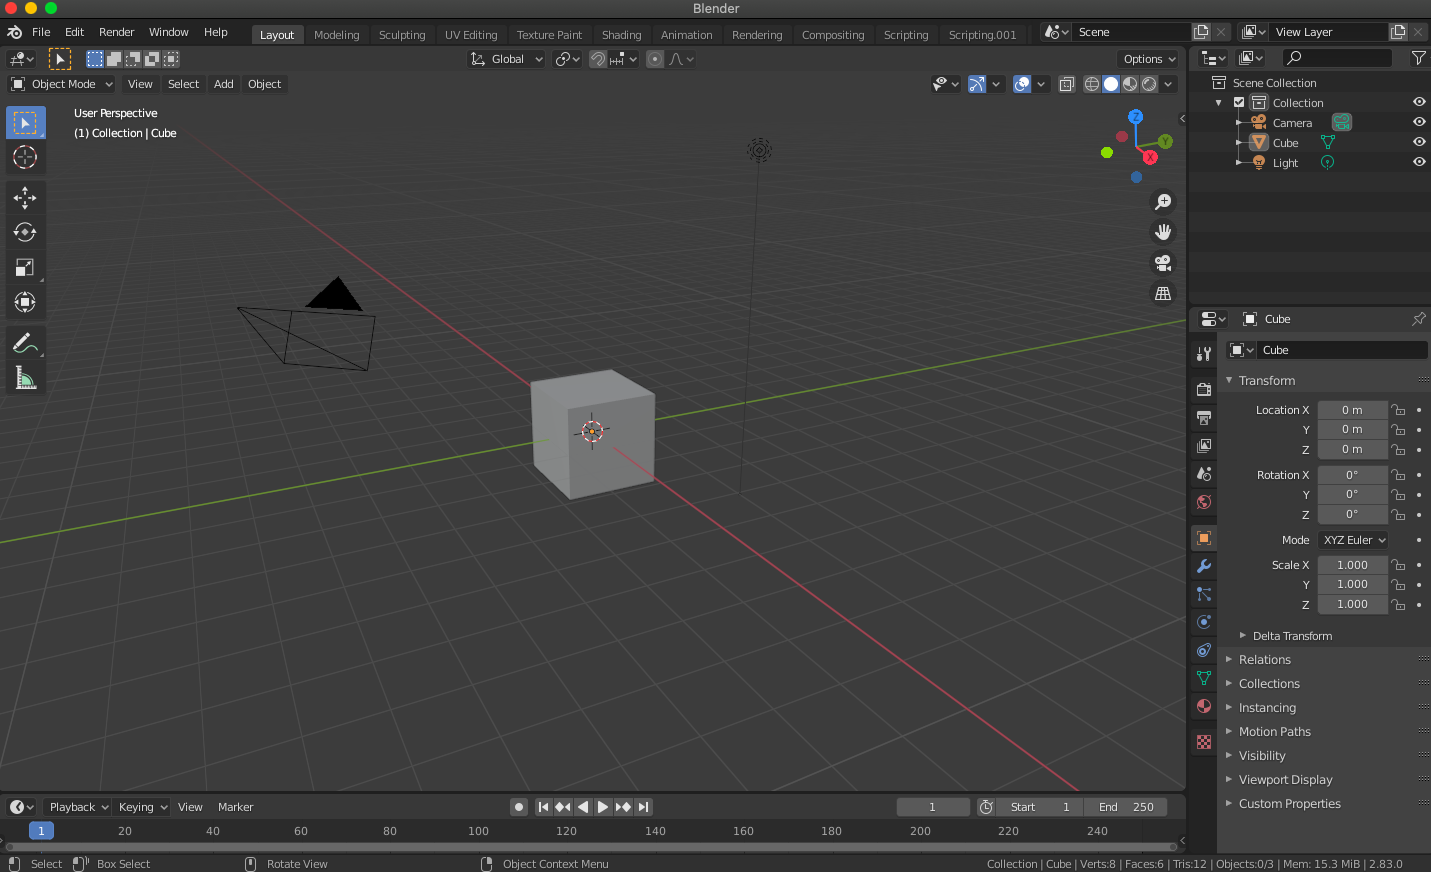Activate the Transform tool
This screenshot has width=1431, height=872.
point(25,302)
